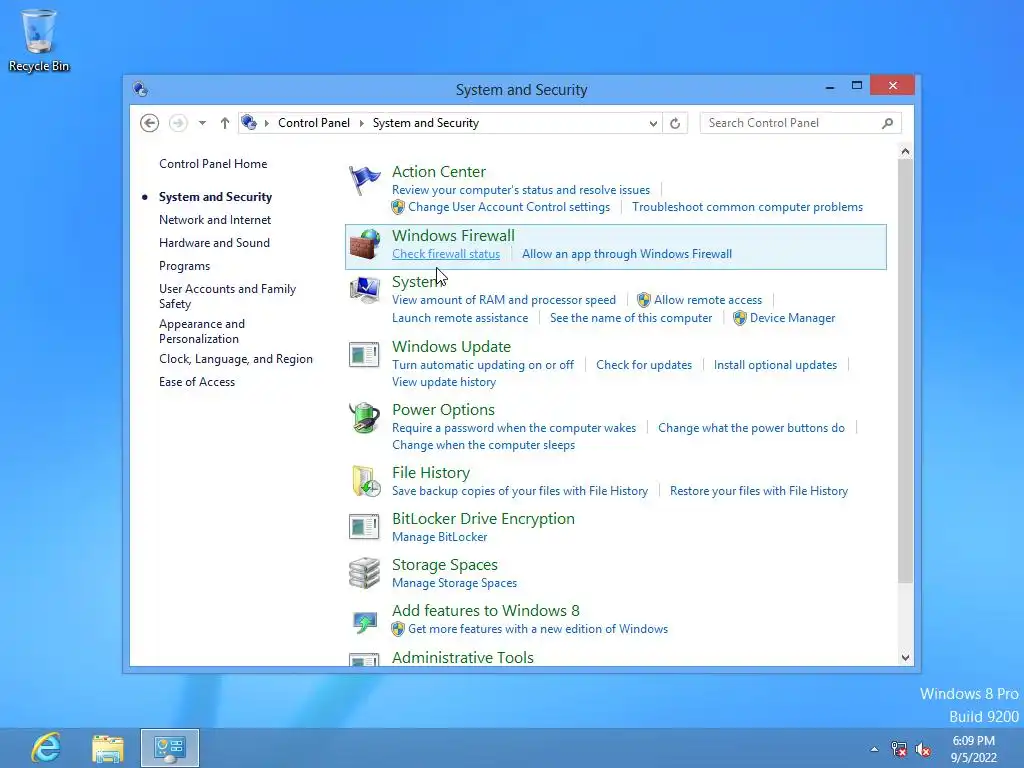Viewport: 1024px width, 768px height.
Task: Click the vertical scrollbar thumb
Action: tap(905, 371)
